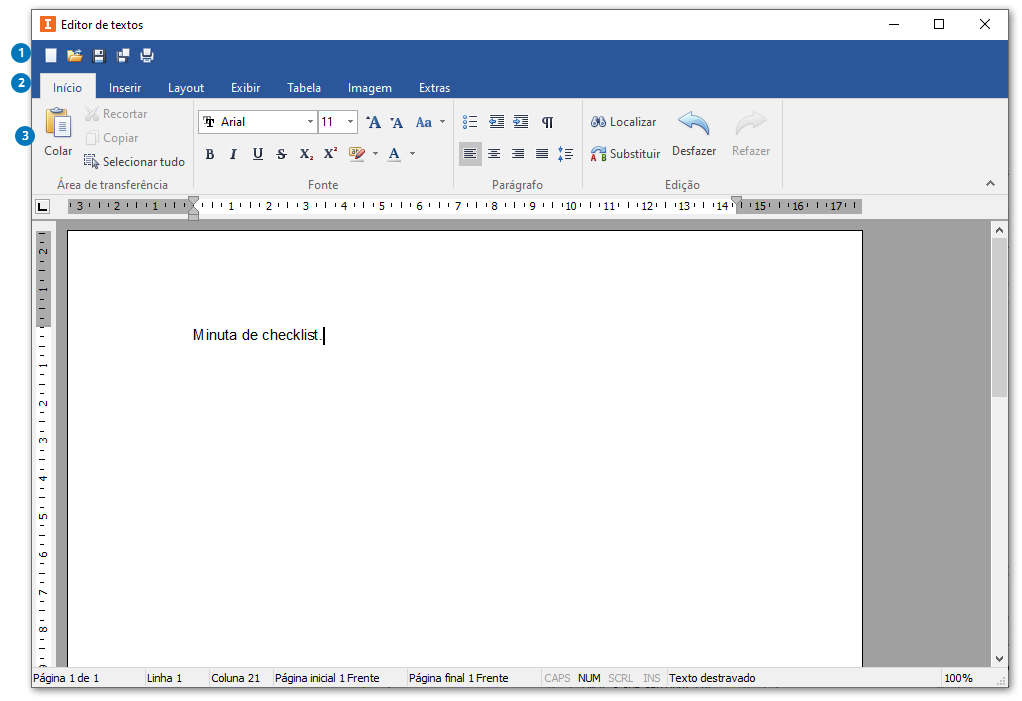
Task: Apply the text highlight color
Action: 357,154
